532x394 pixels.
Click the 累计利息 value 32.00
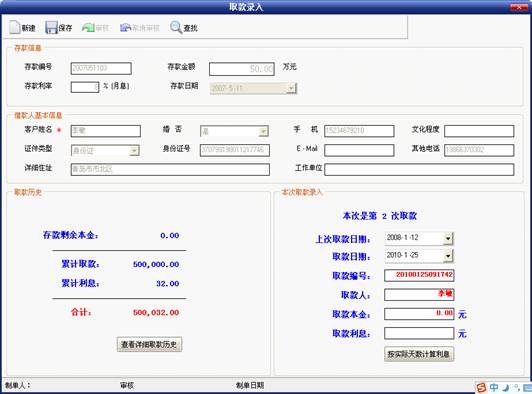click(x=168, y=284)
